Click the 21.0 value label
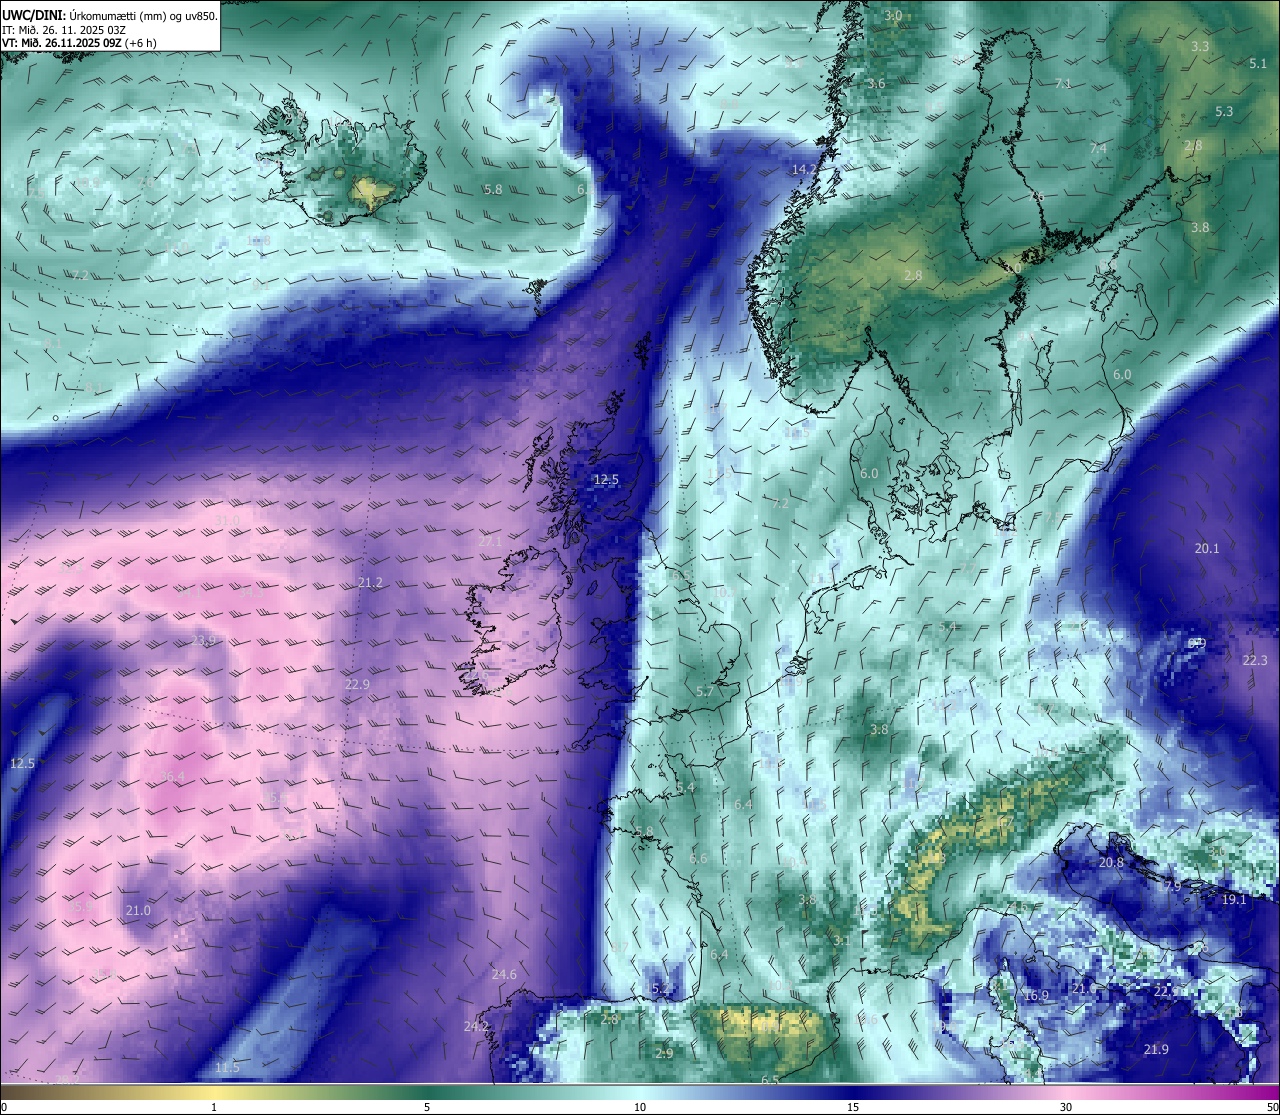The width and height of the screenshot is (1280, 1115). coord(138,910)
